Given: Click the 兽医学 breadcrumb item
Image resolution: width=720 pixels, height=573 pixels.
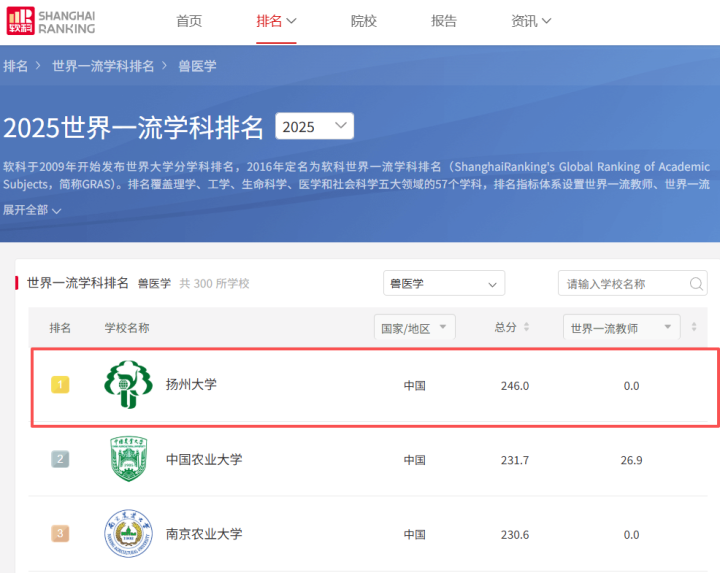Looking at the screenshot, I should coord(197,66).
